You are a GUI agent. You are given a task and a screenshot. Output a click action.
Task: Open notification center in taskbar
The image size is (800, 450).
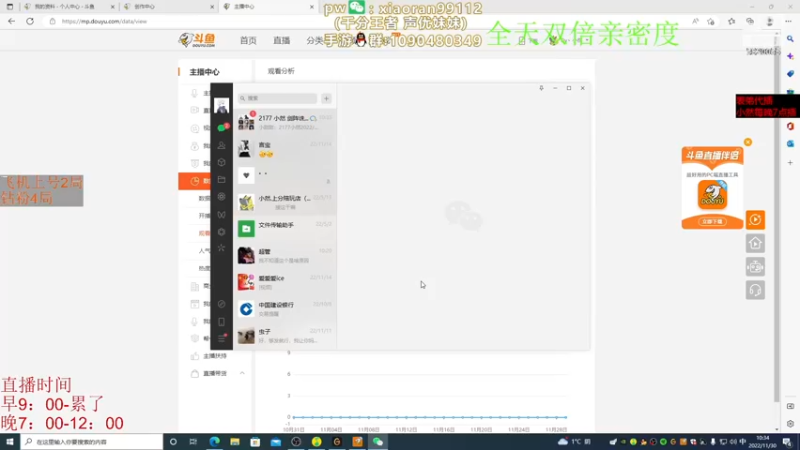point(788,442)
